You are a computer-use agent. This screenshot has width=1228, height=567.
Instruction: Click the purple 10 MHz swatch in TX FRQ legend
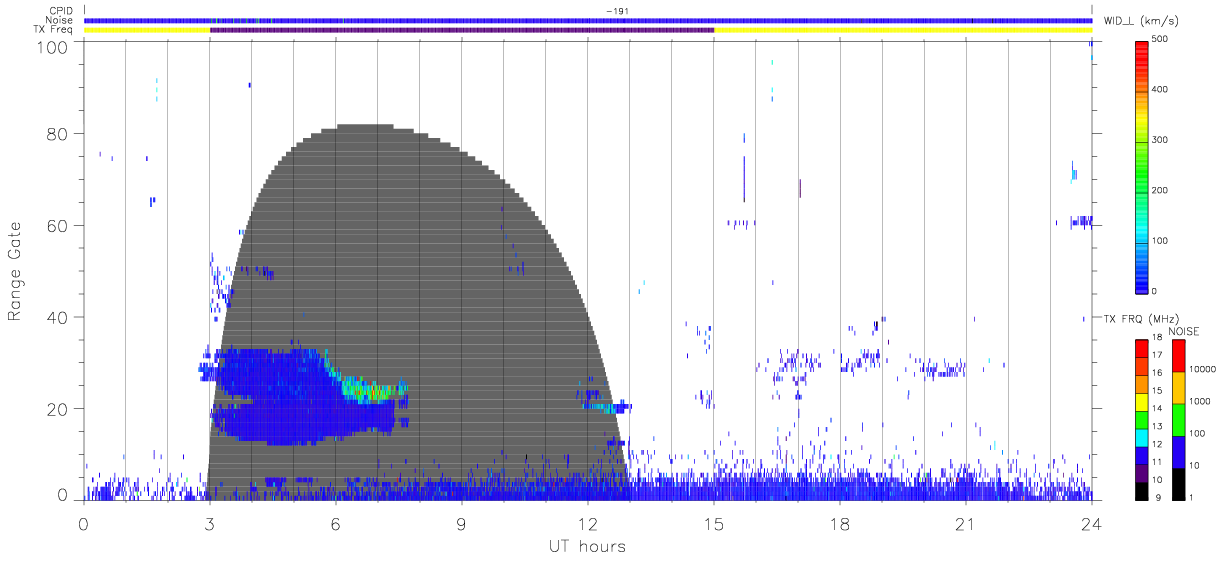[1142, 474]
